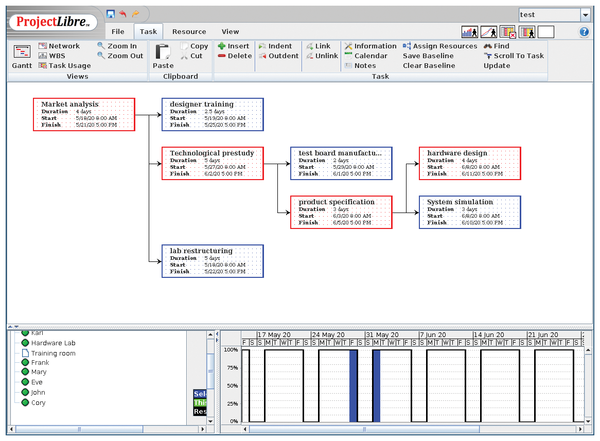
Task: Outdent the selected task
Action: 279,56
